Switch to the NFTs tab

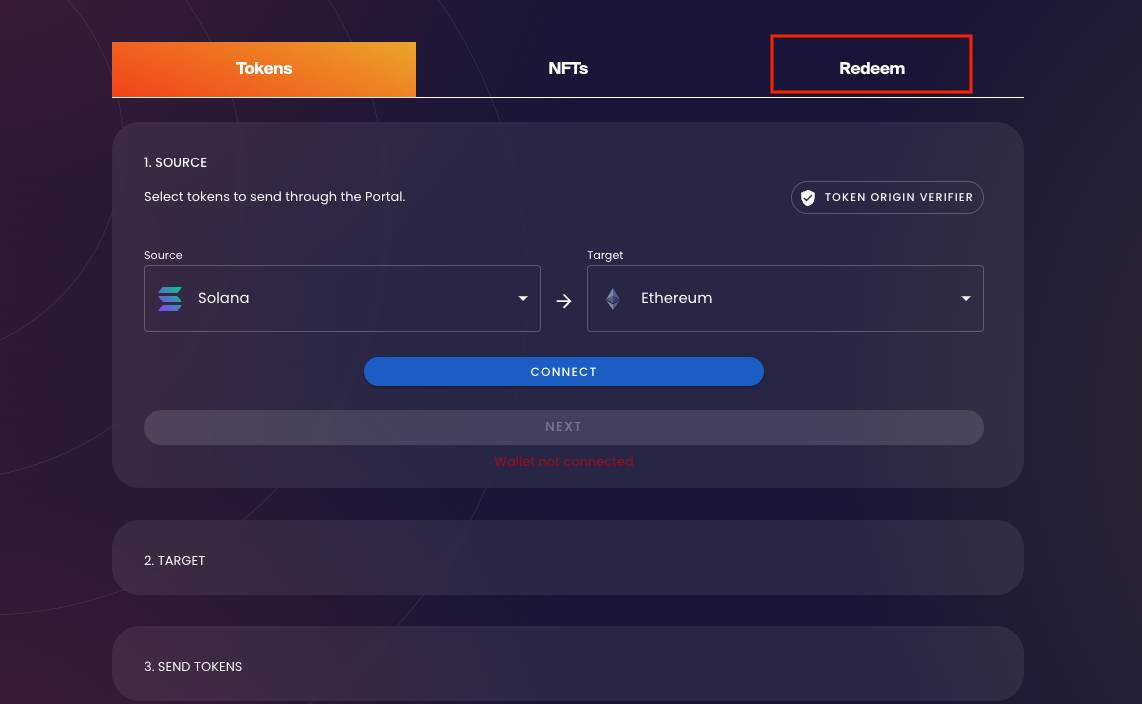(568, 68)
